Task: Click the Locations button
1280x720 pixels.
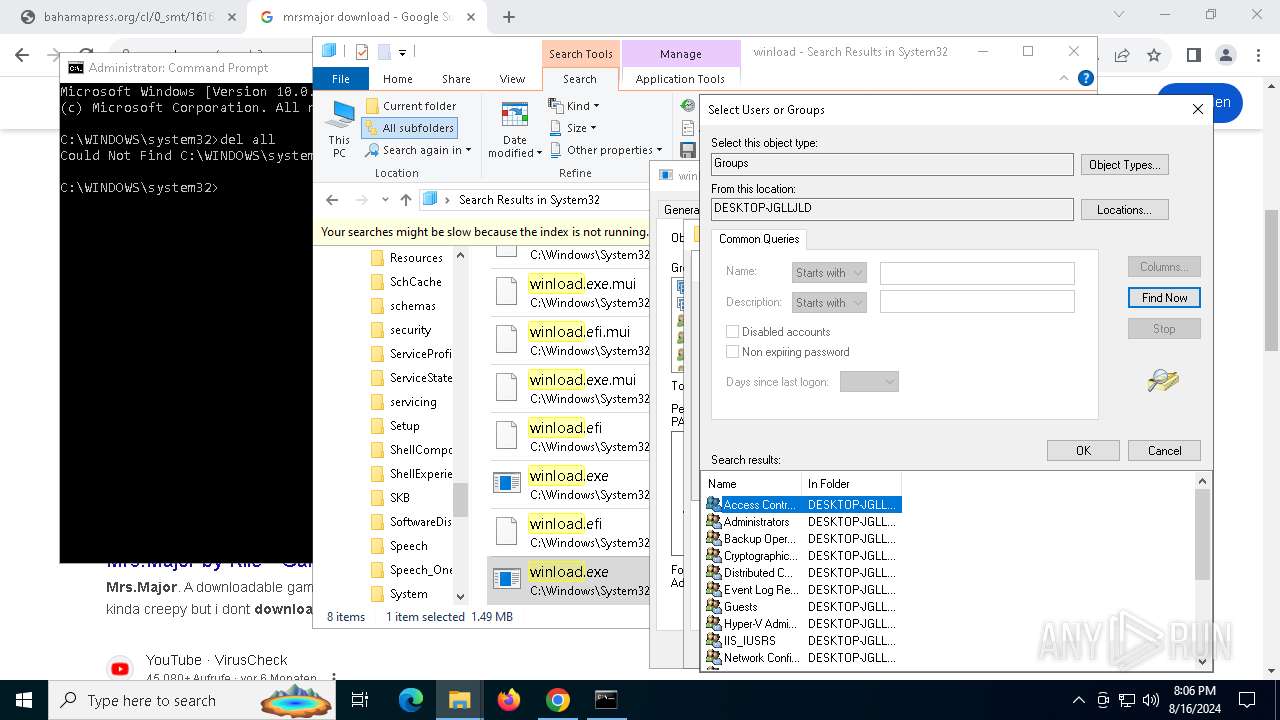Action: [1124, 210]
